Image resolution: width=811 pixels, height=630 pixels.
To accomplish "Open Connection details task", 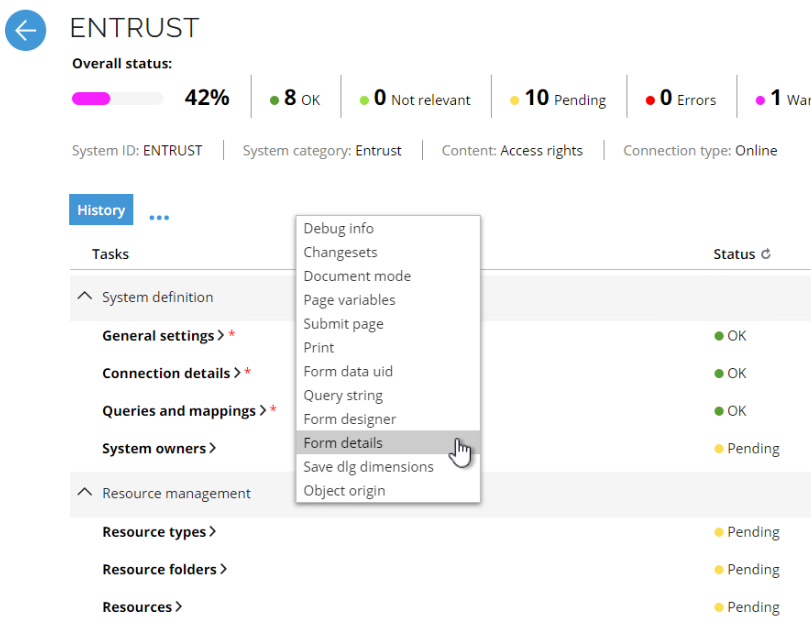I will 171,373.
